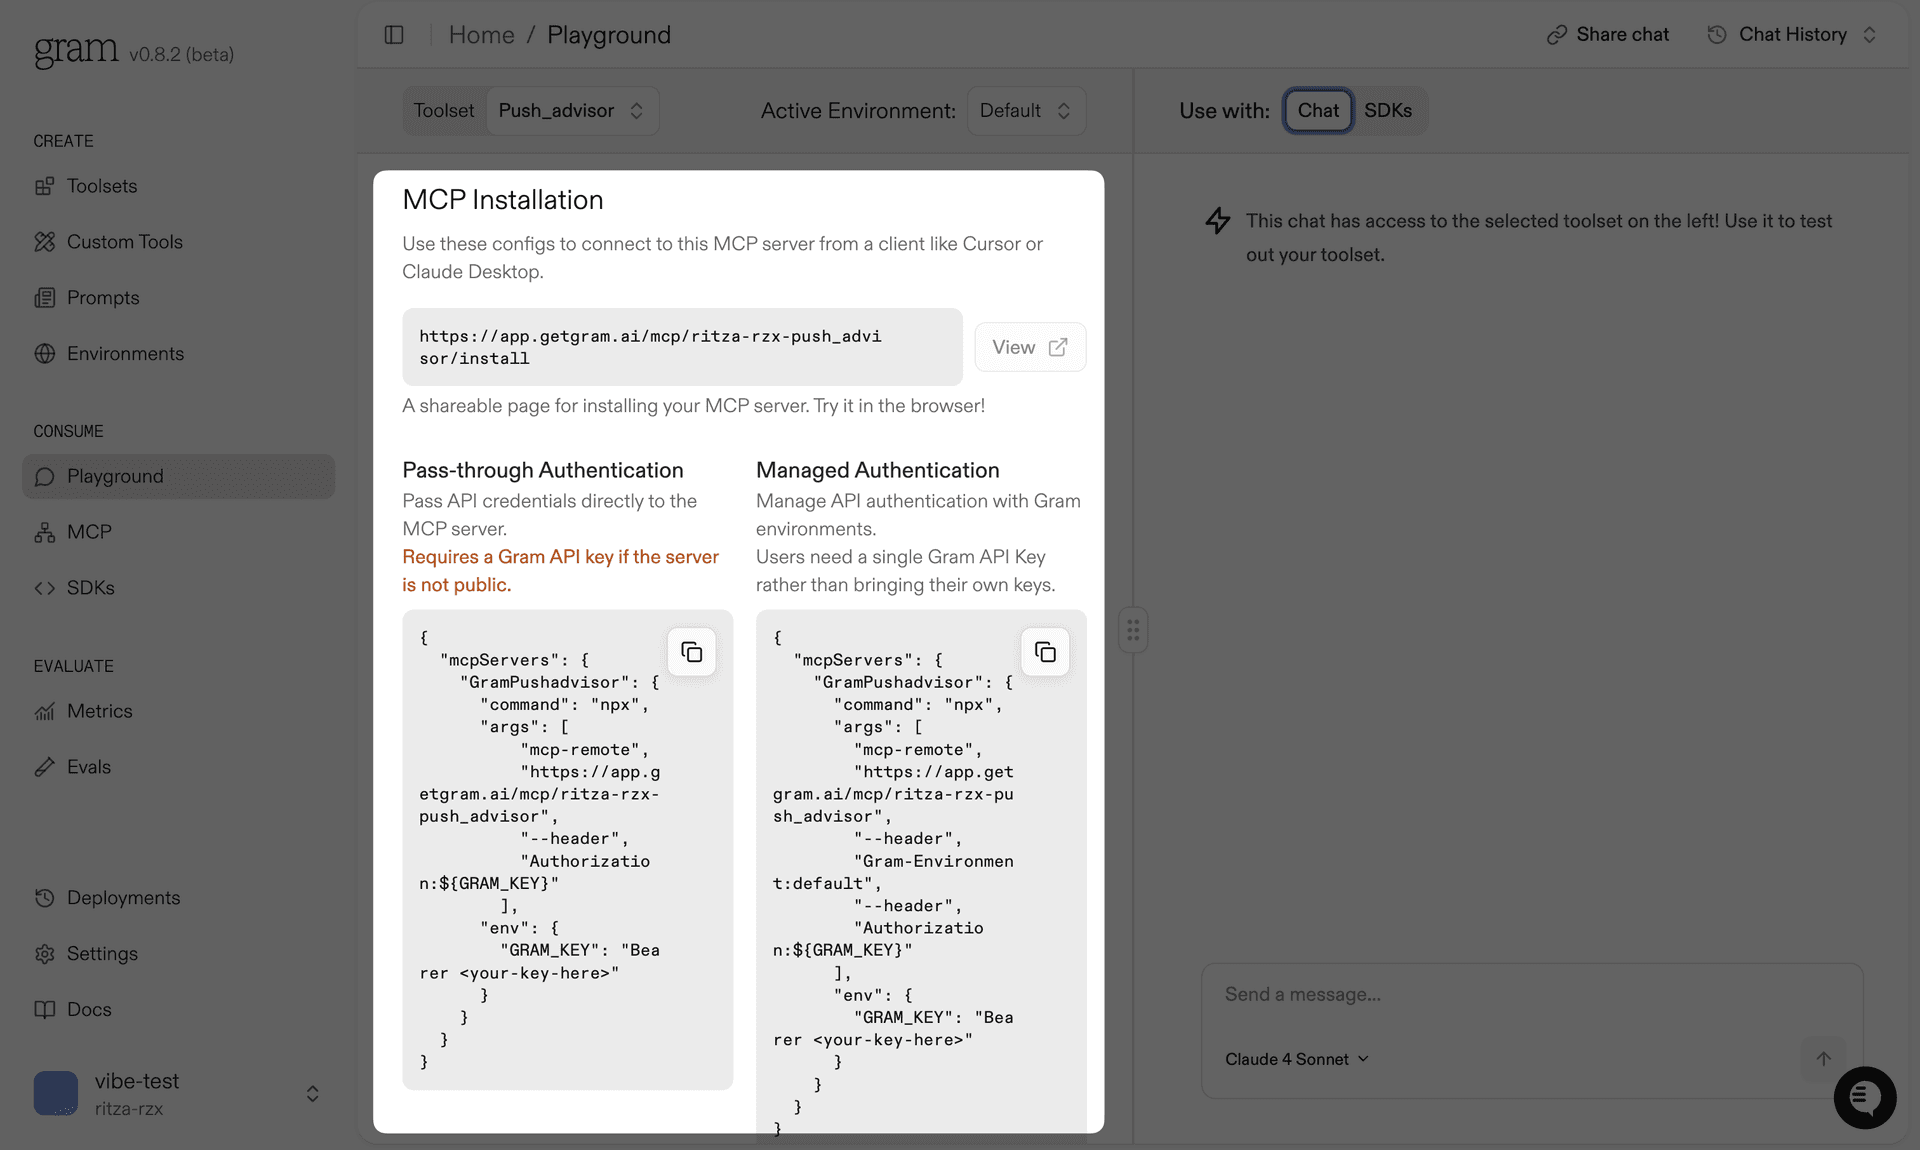Select the Environments sidebar icon
This screenshot has height=1150, width=1920.
point(45,353)
